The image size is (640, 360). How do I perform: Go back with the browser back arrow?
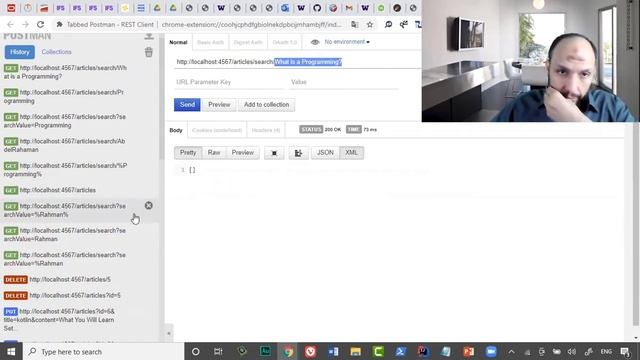(x=10, y=24)
